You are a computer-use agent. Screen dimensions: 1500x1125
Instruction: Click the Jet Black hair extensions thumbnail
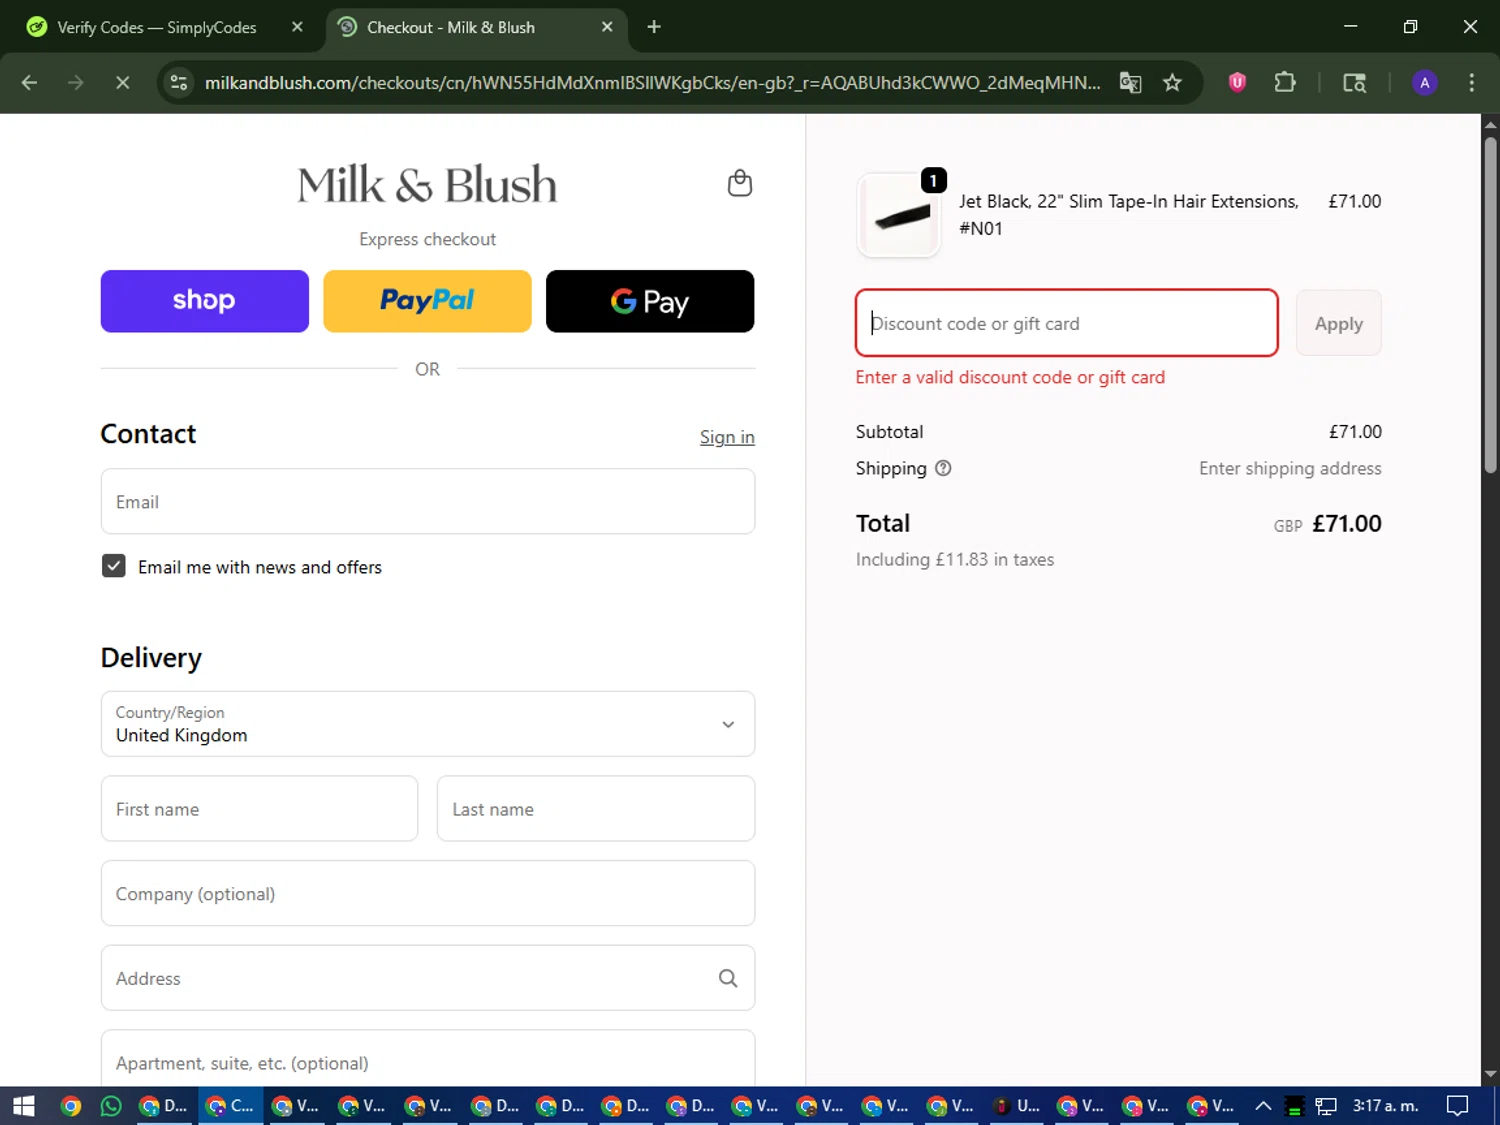(899, 215)
